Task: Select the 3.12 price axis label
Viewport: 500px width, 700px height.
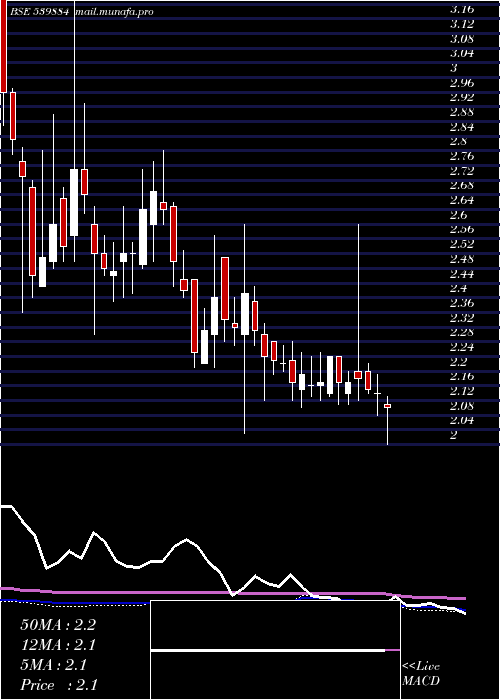Action: [x=461, y=24]
